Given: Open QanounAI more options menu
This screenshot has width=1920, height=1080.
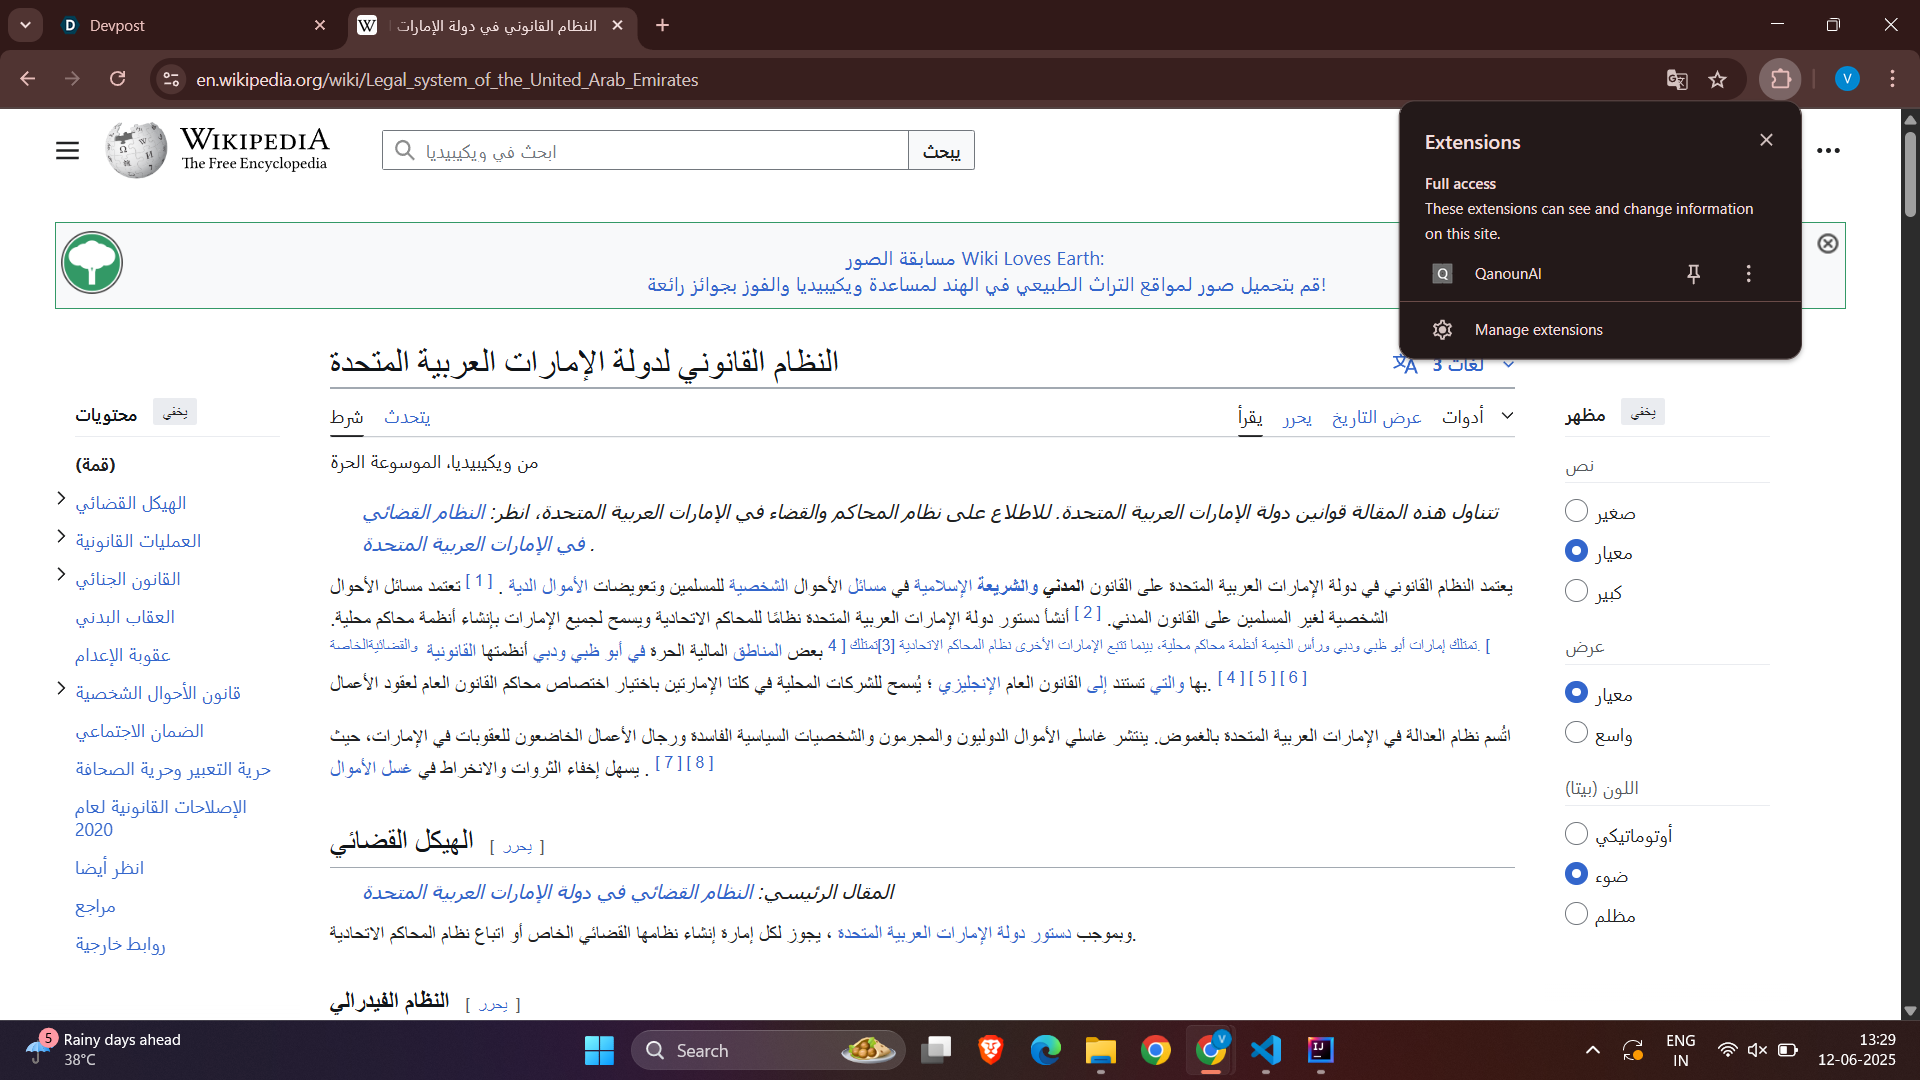Looking at the screenshot, I should point(1748,273).
